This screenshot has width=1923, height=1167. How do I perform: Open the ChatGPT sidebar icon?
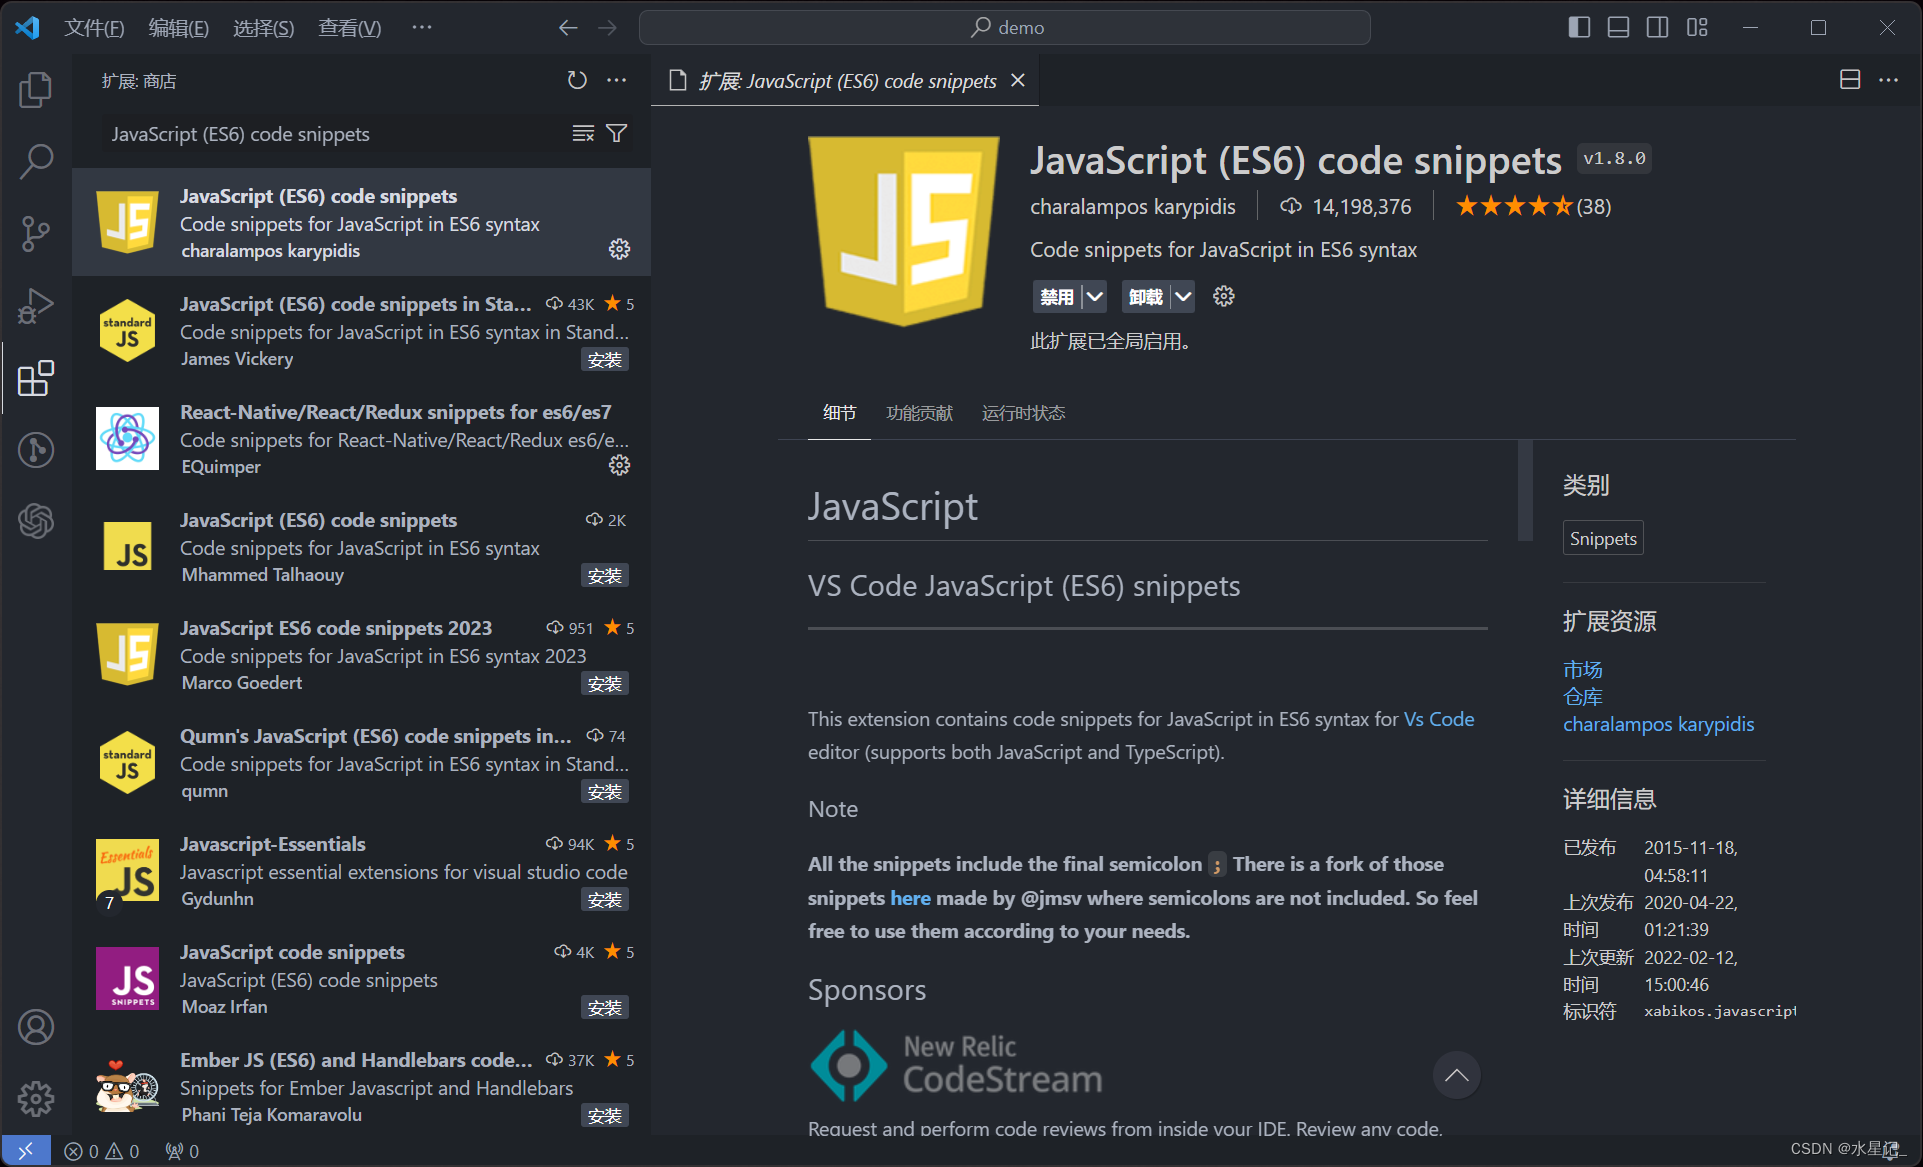(x=36, y=521)
